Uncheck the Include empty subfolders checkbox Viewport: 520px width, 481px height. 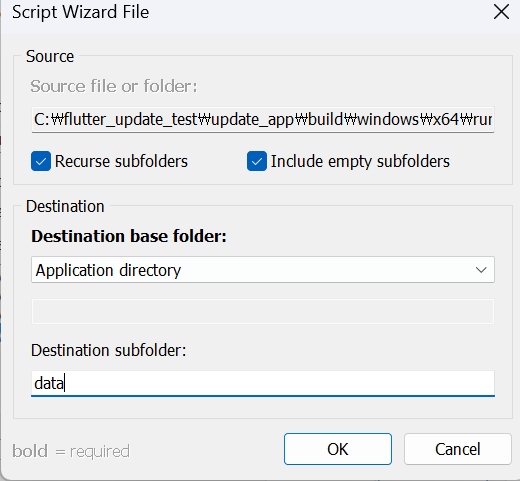point(257,161)
